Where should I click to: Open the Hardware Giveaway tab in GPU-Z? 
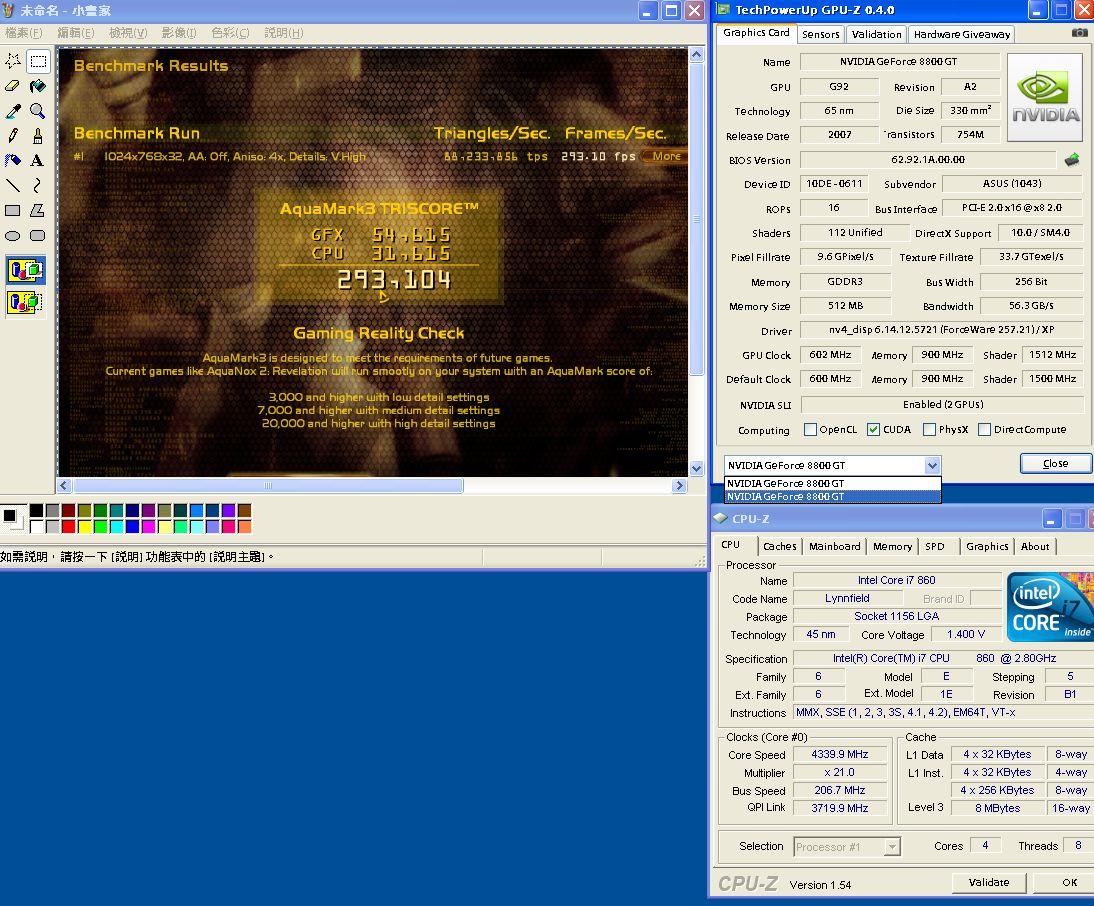961,34
